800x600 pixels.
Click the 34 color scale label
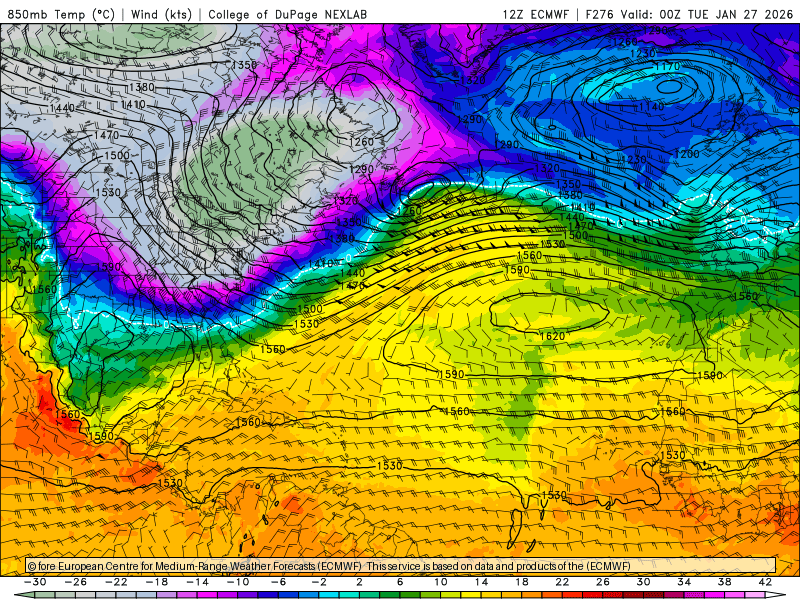(x=684, y=582)
